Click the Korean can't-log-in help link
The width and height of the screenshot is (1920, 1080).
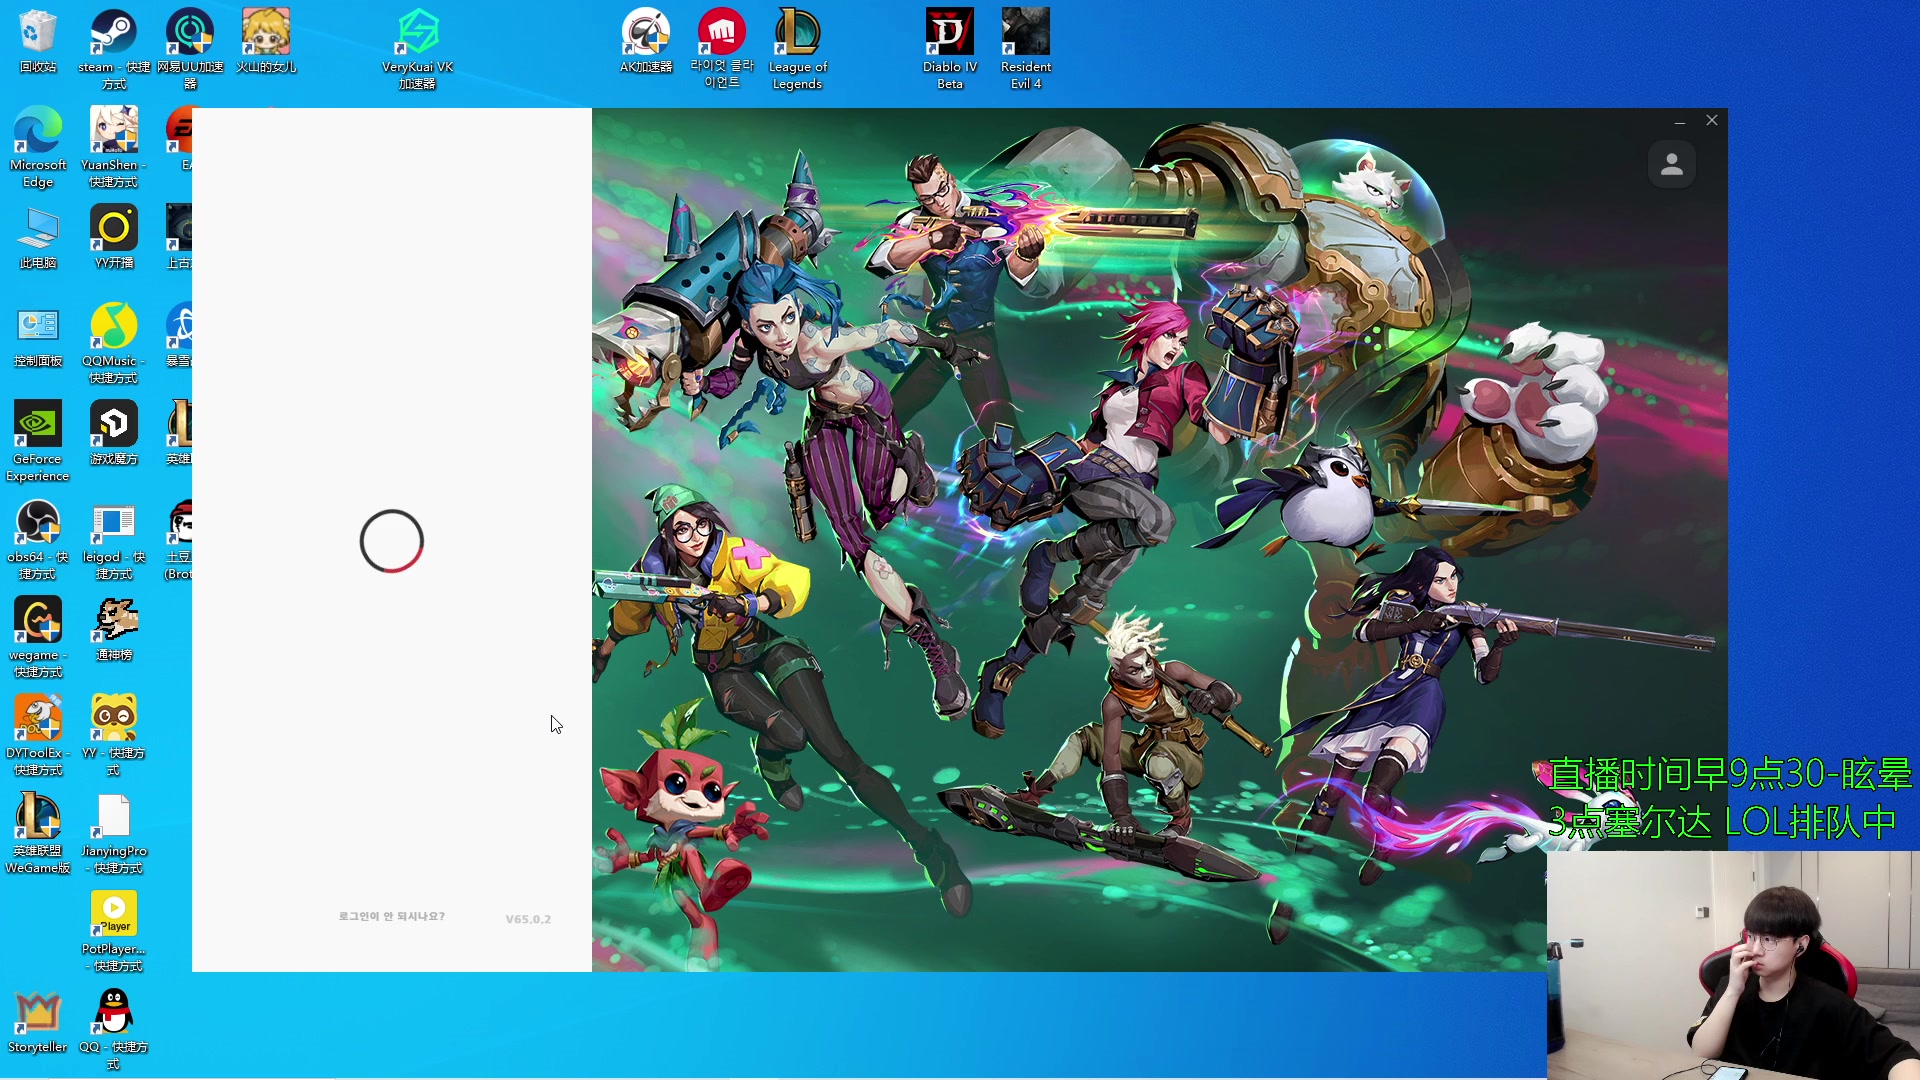(x=392, y=916)
